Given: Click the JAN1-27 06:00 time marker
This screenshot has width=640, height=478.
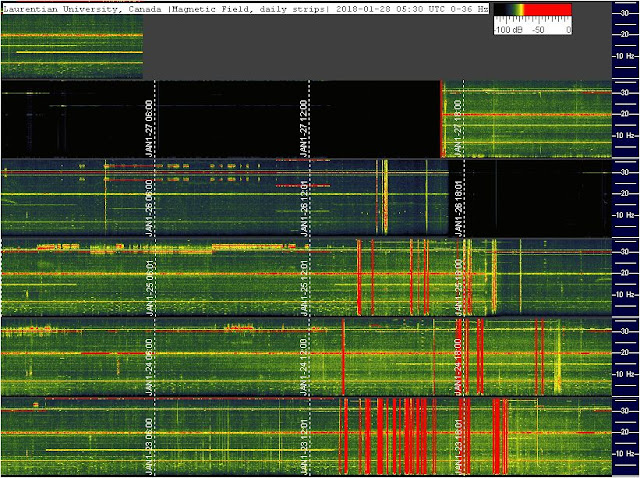Looking at the screenshot, I should (149, 128).
